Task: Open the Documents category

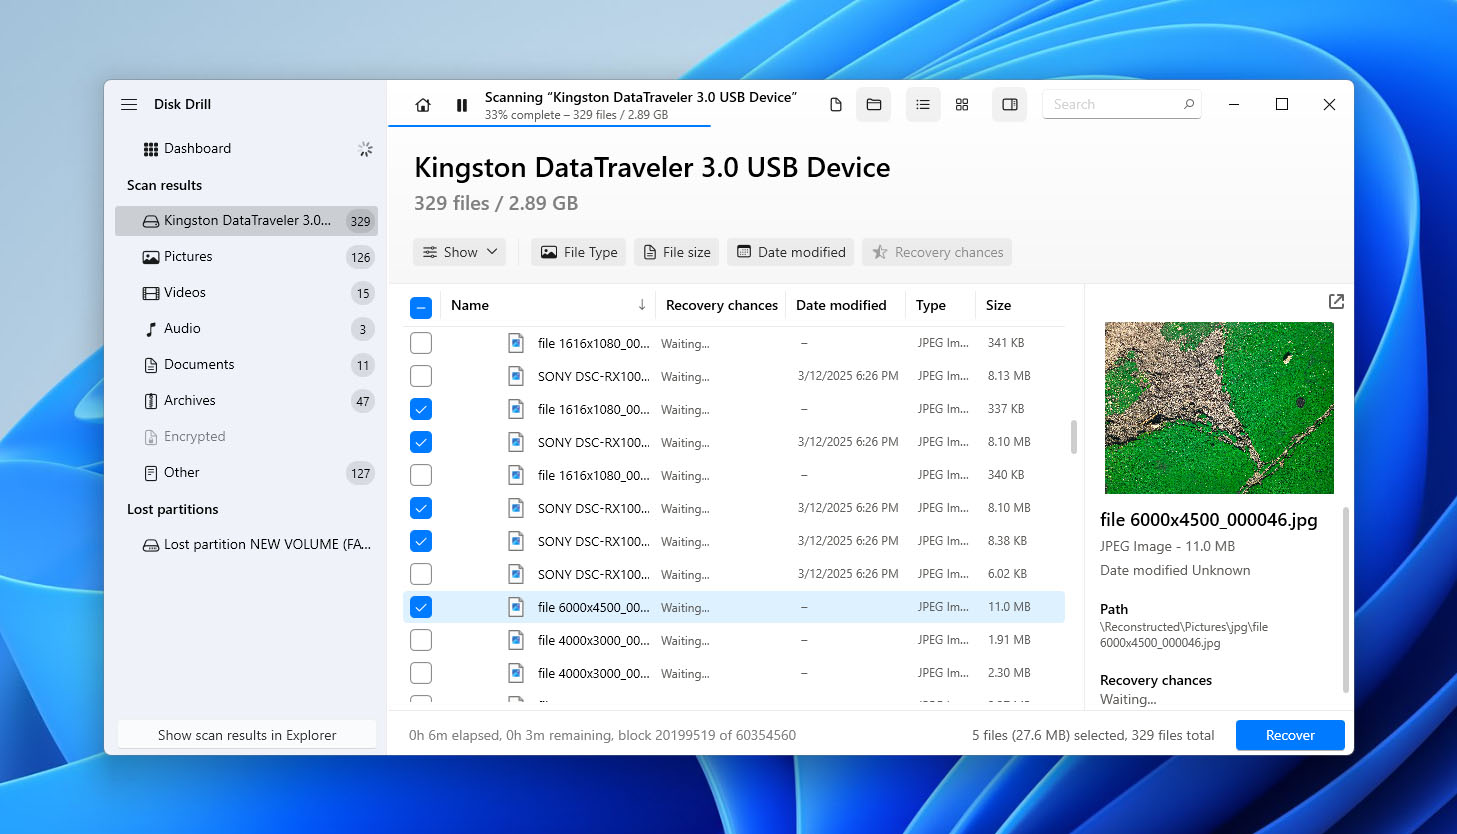Action: point(246,365)
